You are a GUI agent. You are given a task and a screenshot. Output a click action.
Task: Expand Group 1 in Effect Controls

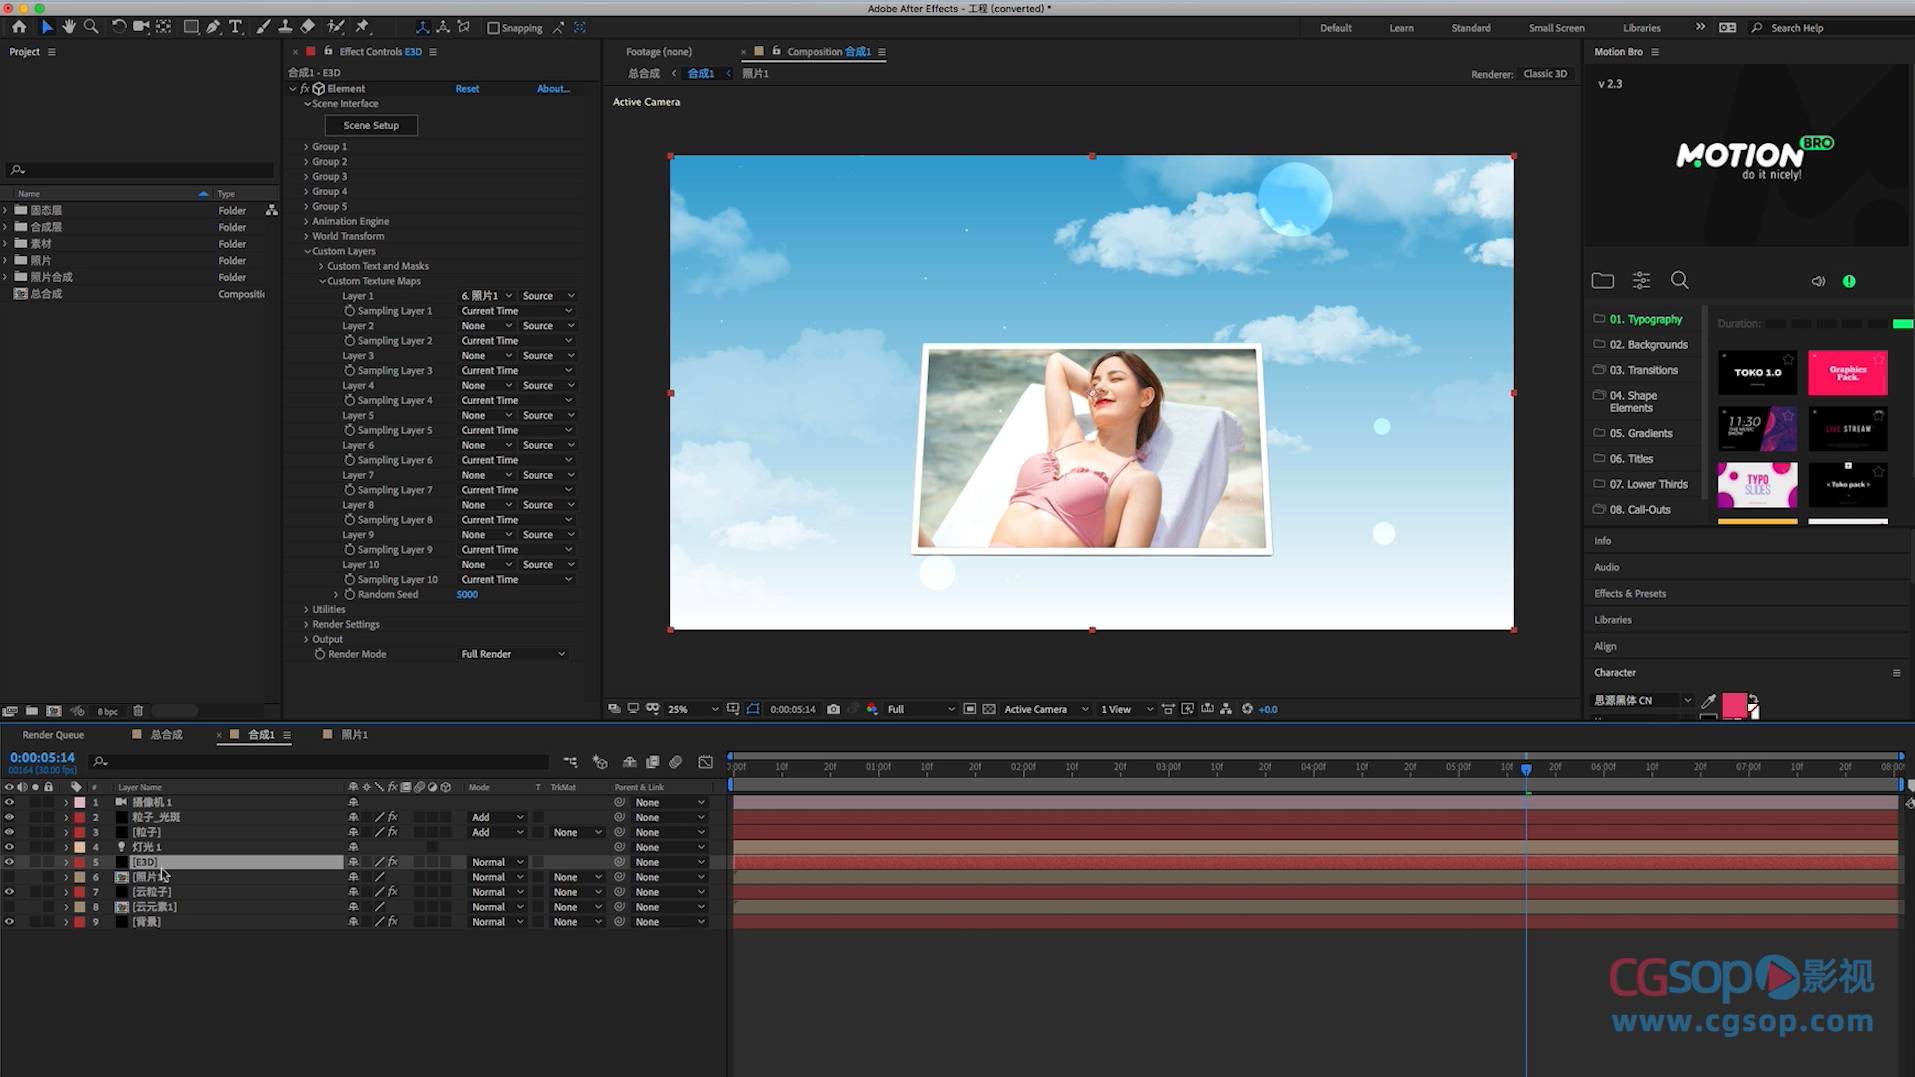point(306,147)
